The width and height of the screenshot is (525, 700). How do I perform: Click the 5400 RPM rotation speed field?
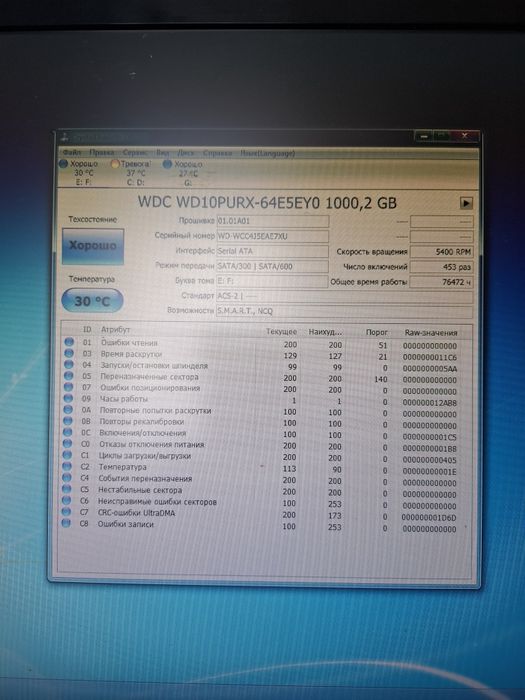[441, 252]
